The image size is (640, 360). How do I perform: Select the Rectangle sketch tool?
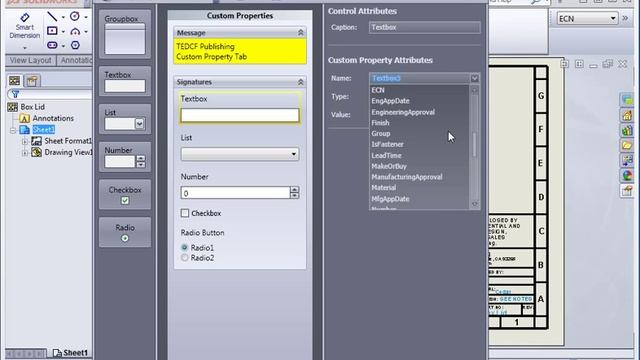pos(52,31)
